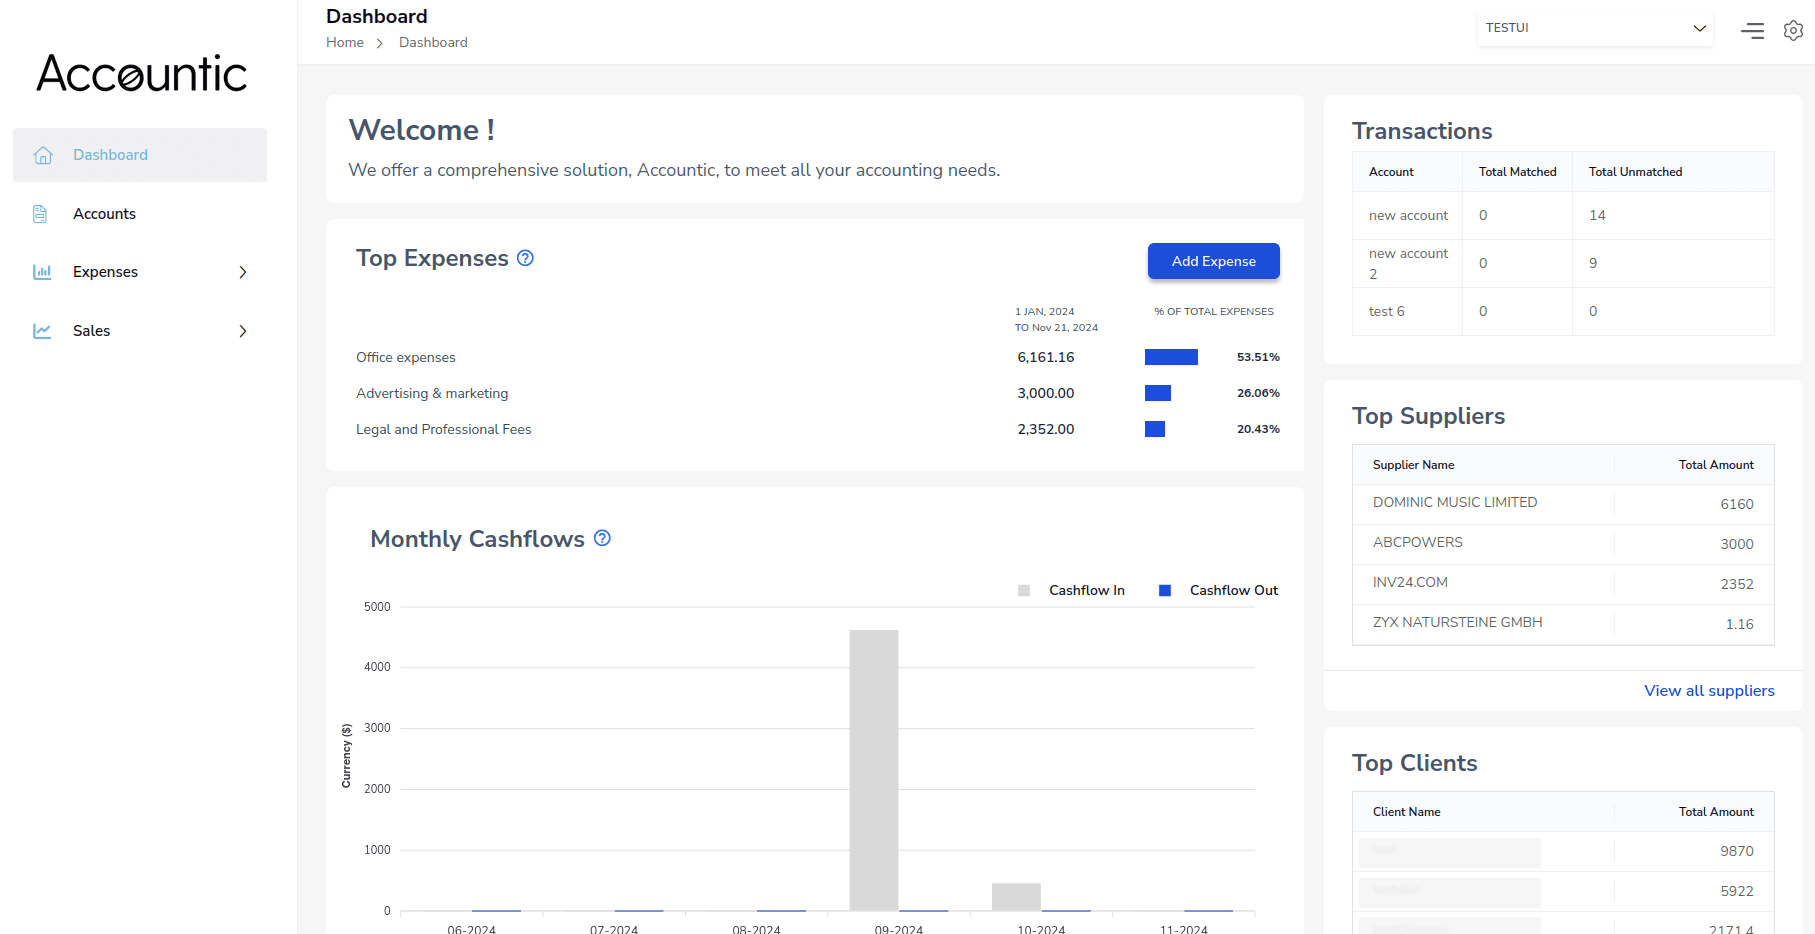Click the Sales line chart icon

(x=42, y=331)
